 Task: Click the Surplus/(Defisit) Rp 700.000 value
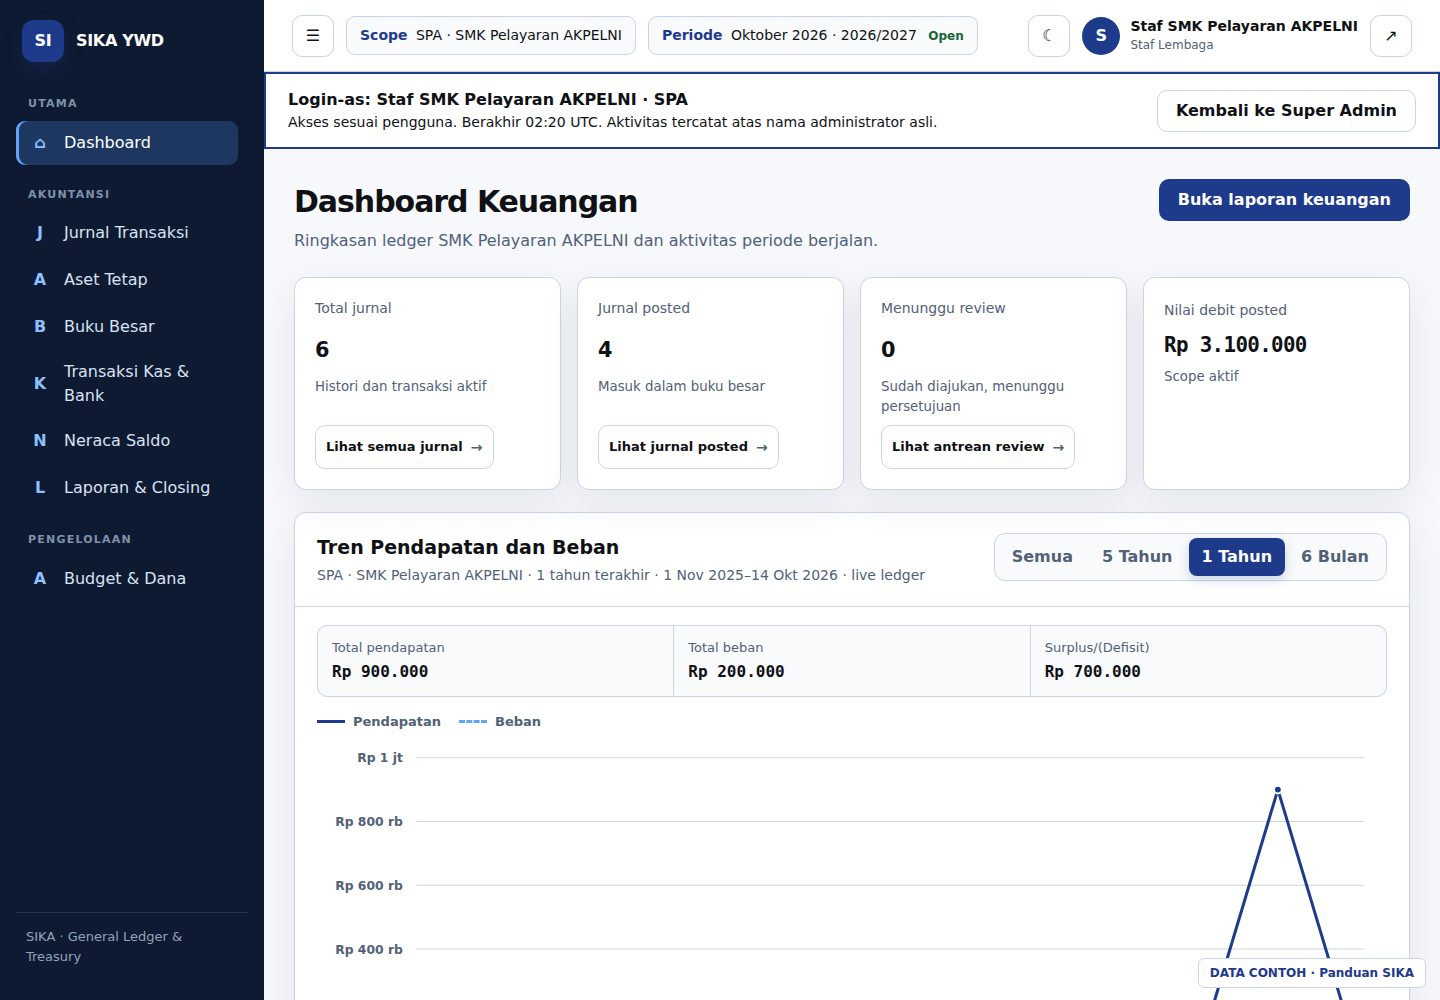(x=1092, y=672)
